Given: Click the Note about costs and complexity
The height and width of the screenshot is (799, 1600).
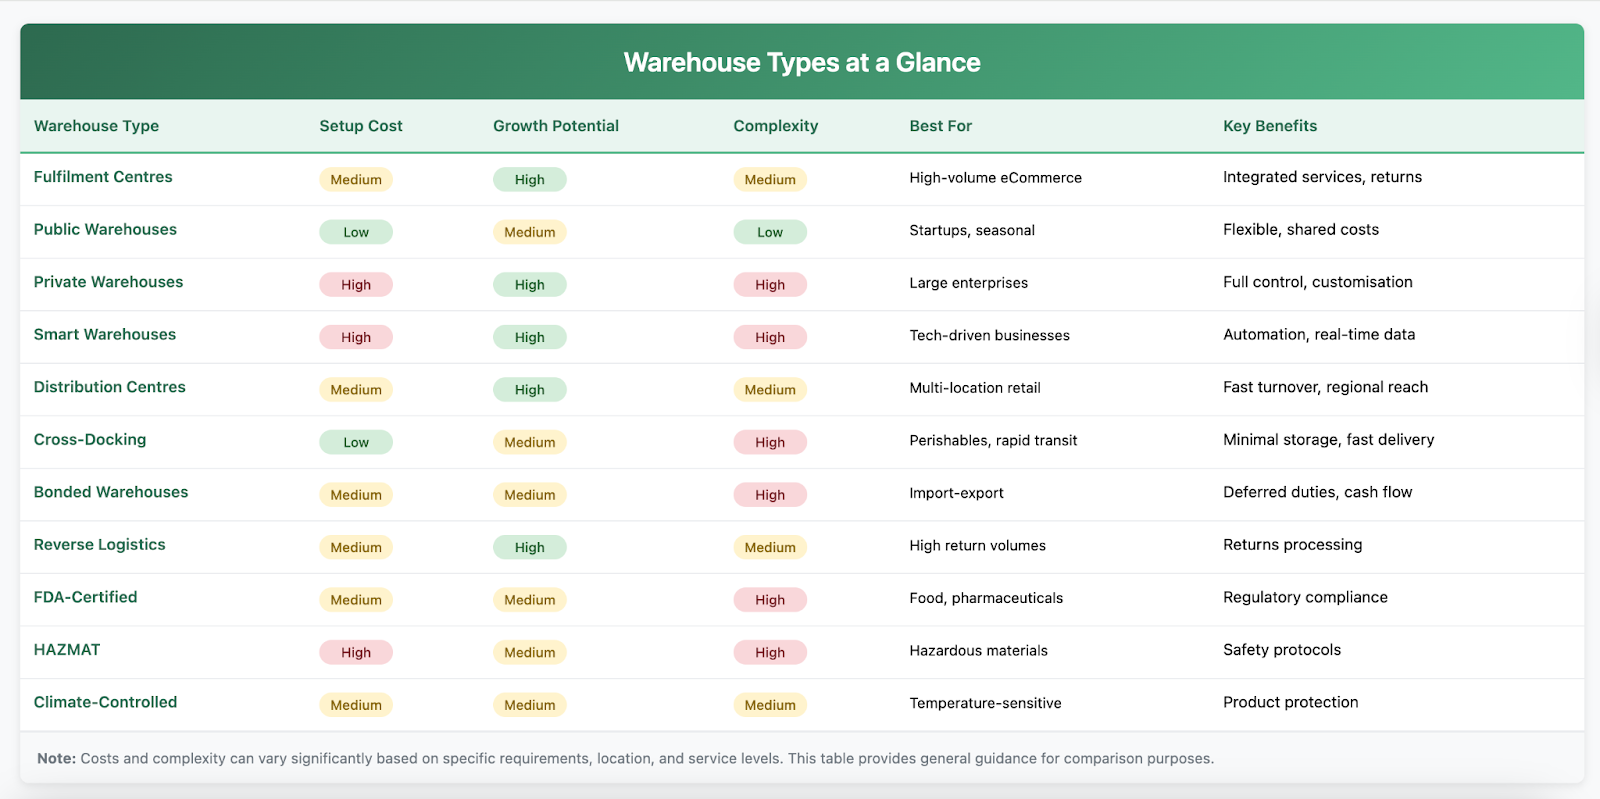Looking at the screenshot, I should (x=626, y=758).
